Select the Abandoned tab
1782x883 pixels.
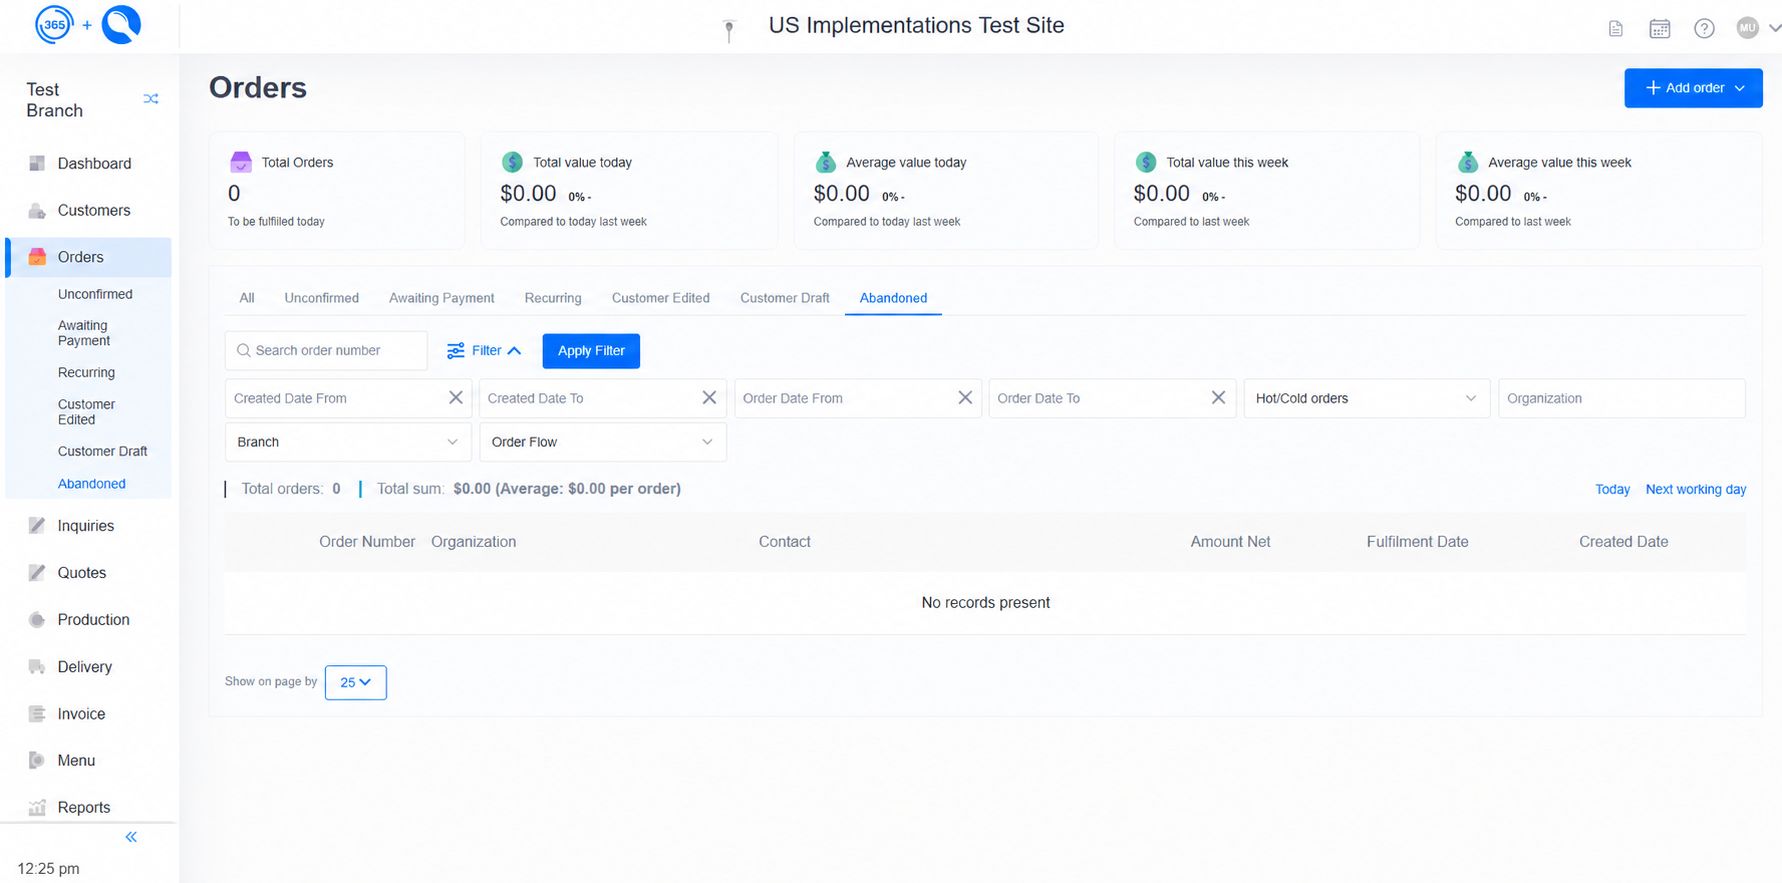coord(893,298)
